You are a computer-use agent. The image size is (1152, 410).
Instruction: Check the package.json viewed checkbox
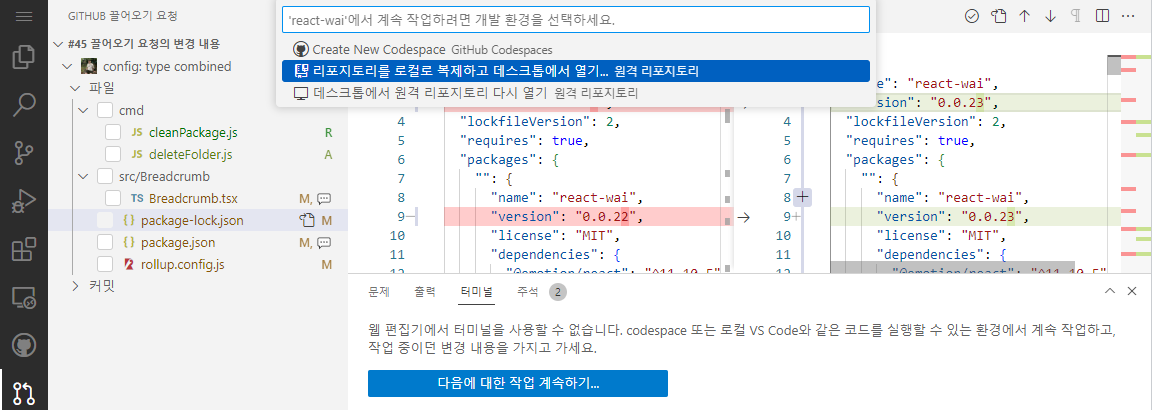tap(105, 242)
